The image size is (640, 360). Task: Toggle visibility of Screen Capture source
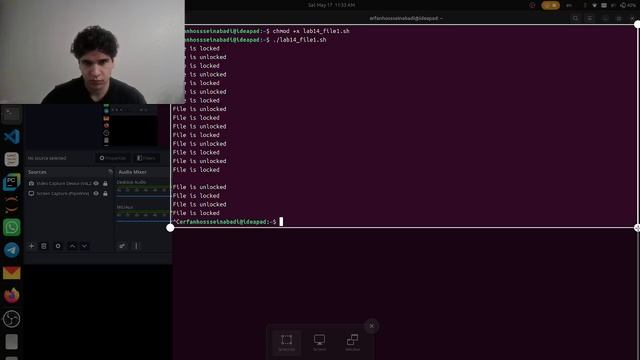(x=96, y=193)
